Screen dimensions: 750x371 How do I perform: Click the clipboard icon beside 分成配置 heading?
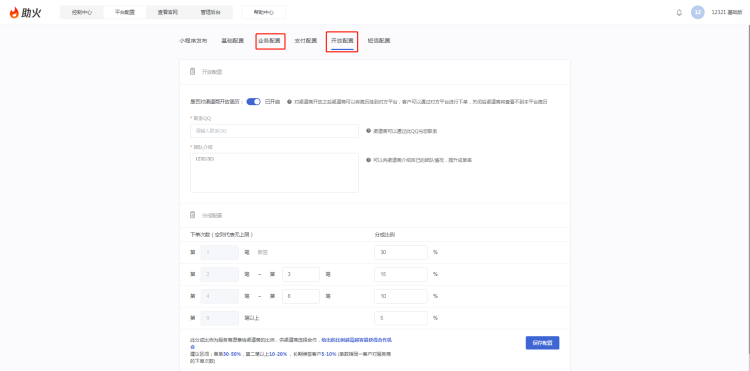click(192, 215)
